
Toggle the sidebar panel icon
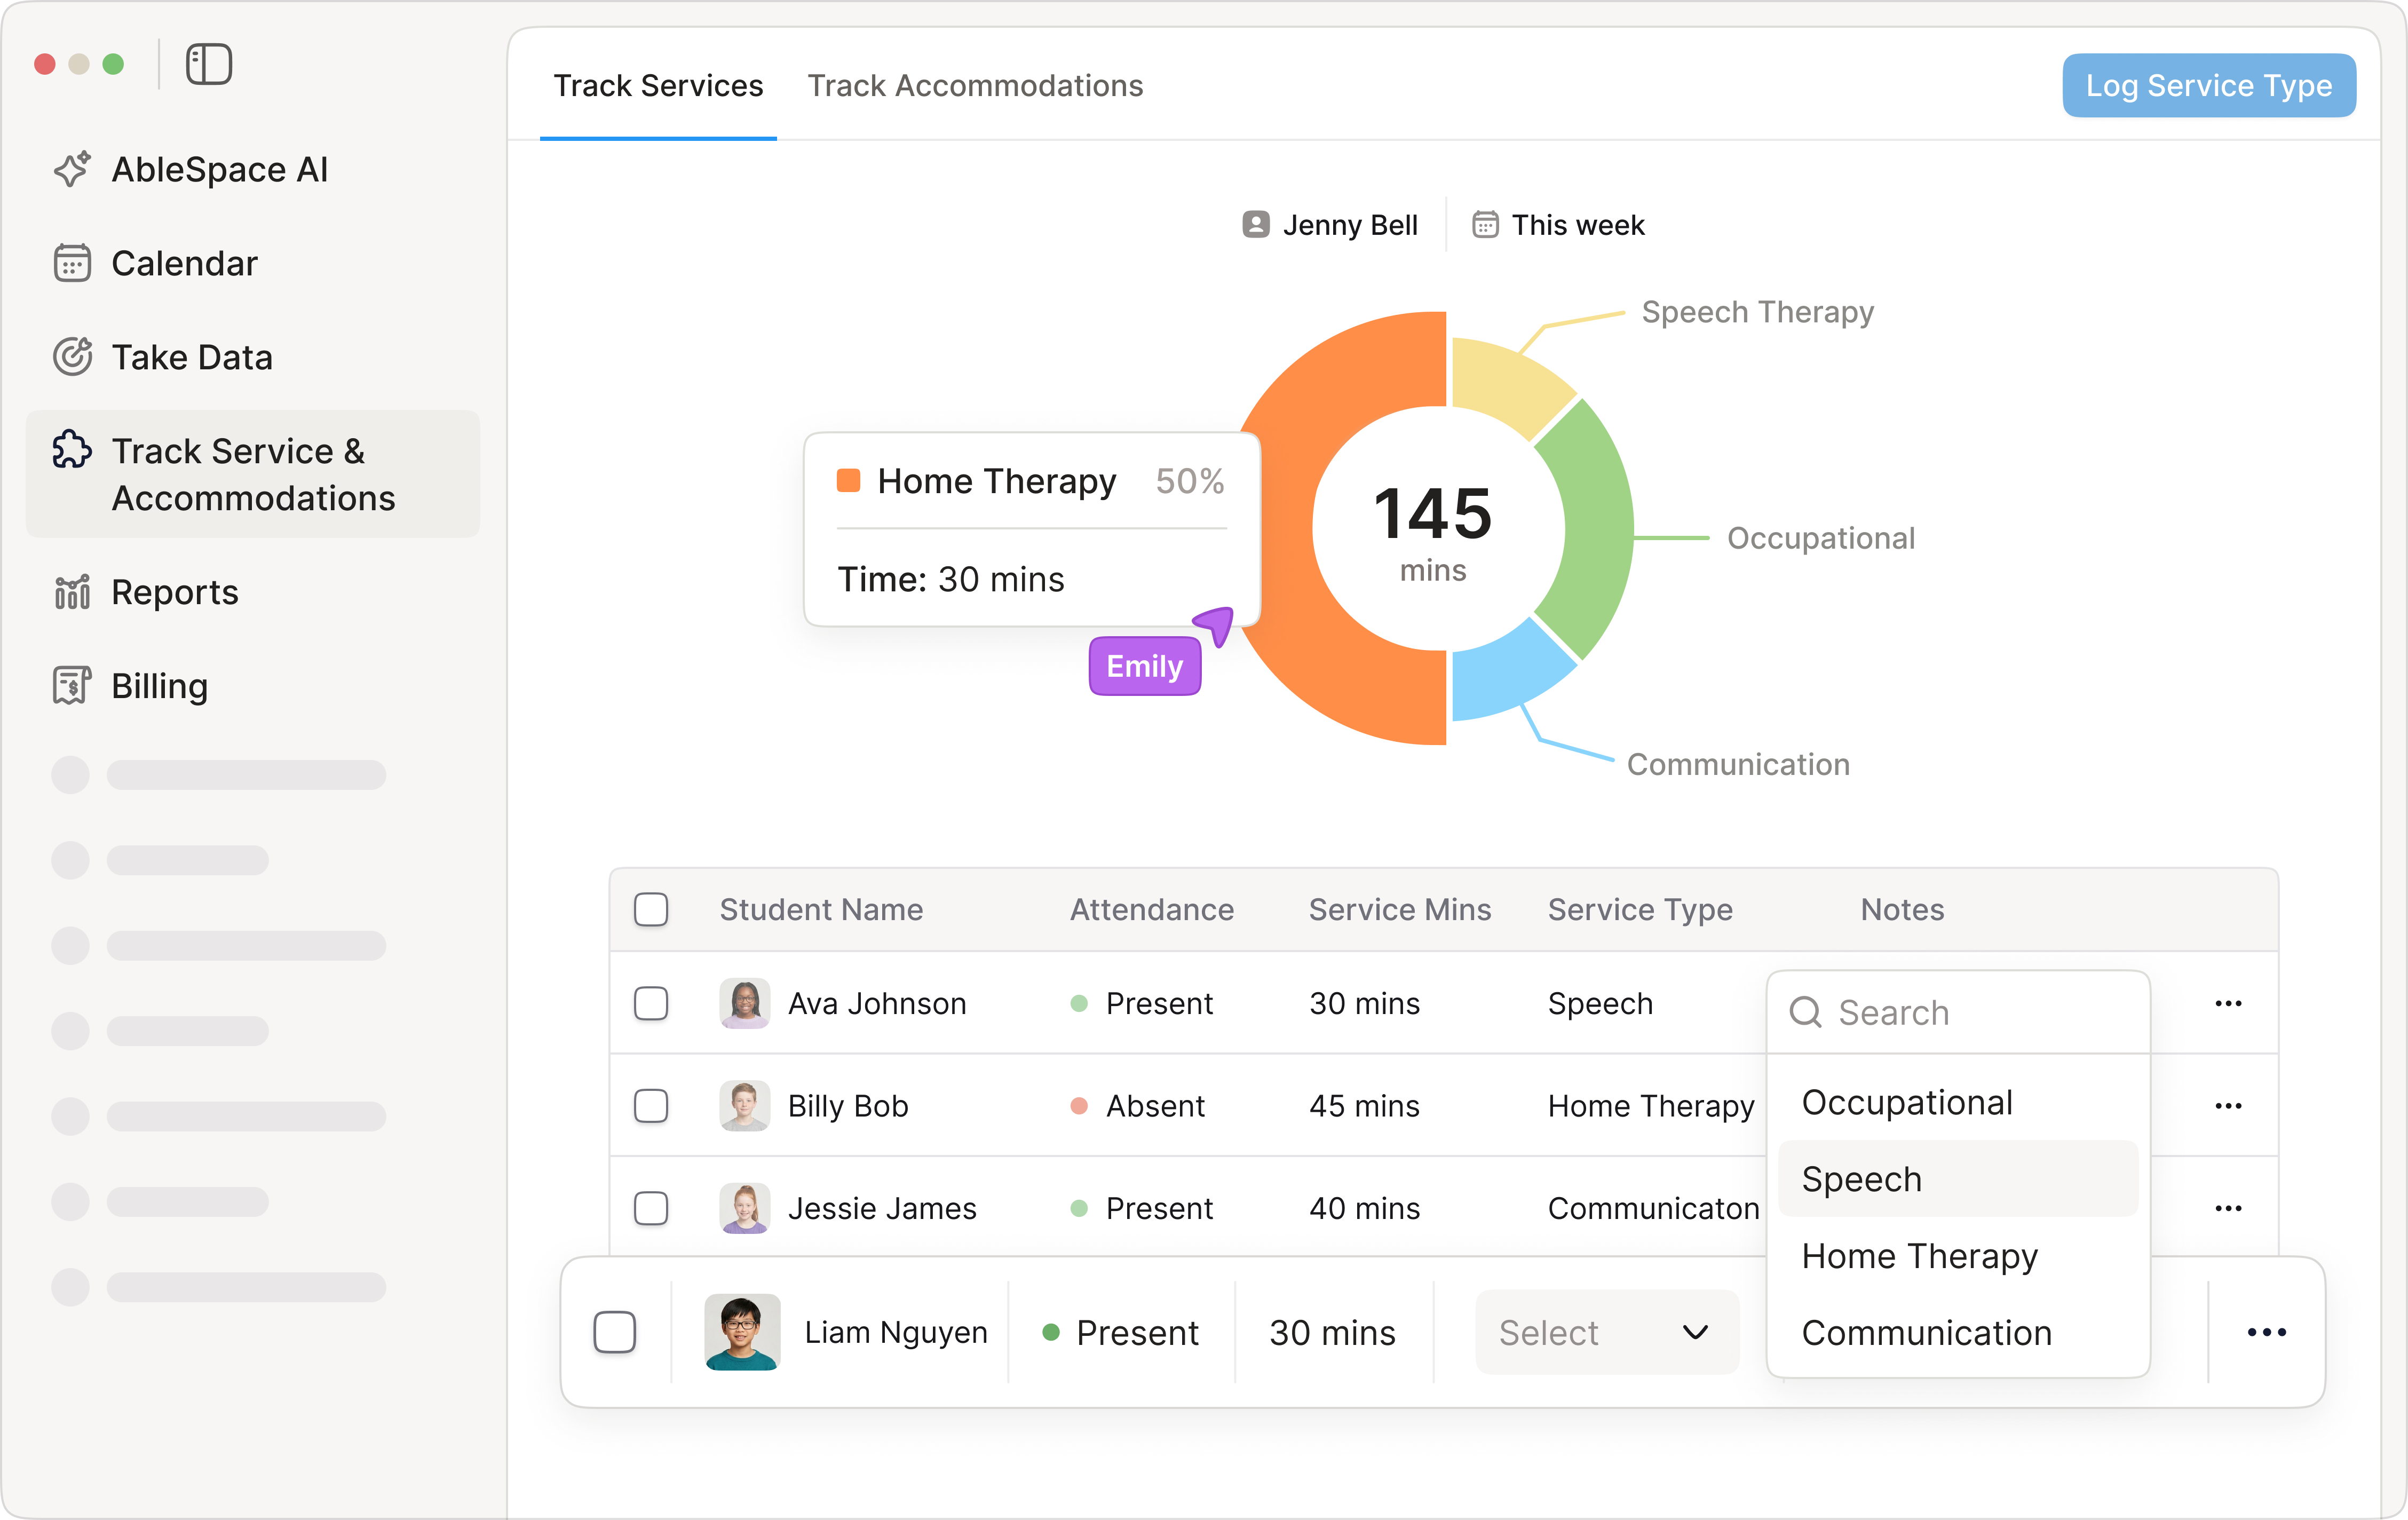click(x=209, y=64)
